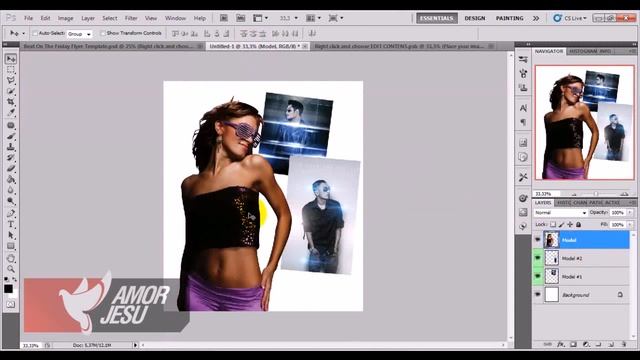Viewport: 640px width, 360px height.
Task: Open the Layer menu
Action: pyautogui.click(x=88, y=18)
